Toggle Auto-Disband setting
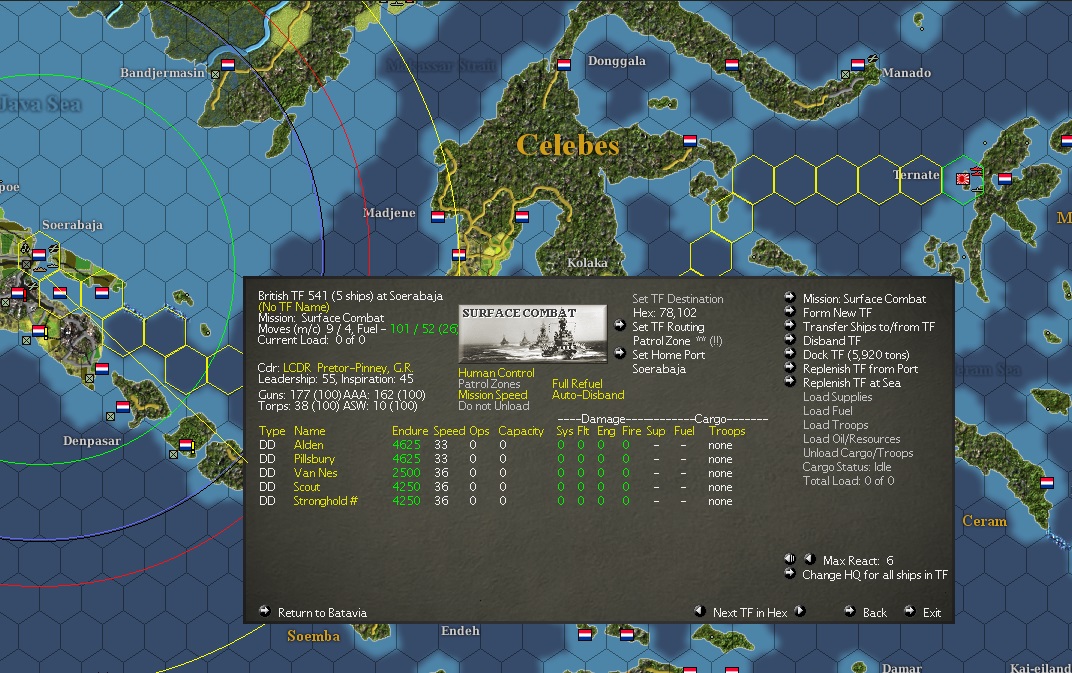Image resolution: width=1072 pixels, height=673 pixels. tap(588, 395)
